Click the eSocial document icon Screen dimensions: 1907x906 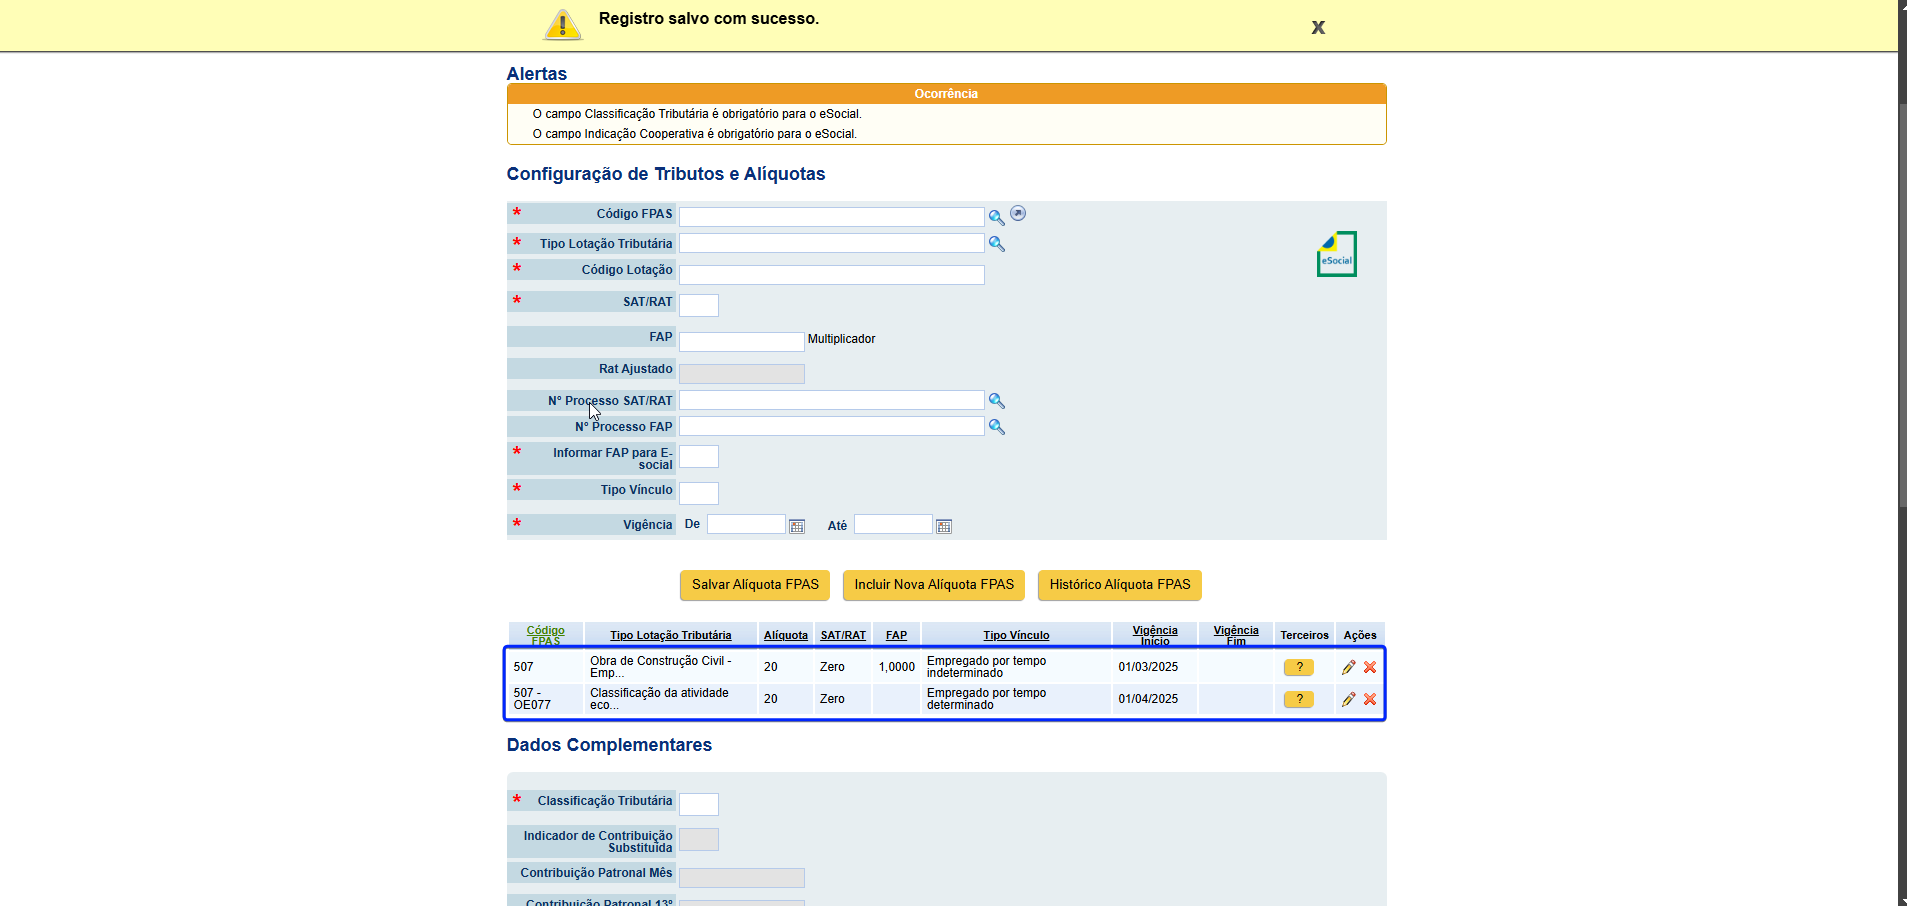pos(1337,254)
